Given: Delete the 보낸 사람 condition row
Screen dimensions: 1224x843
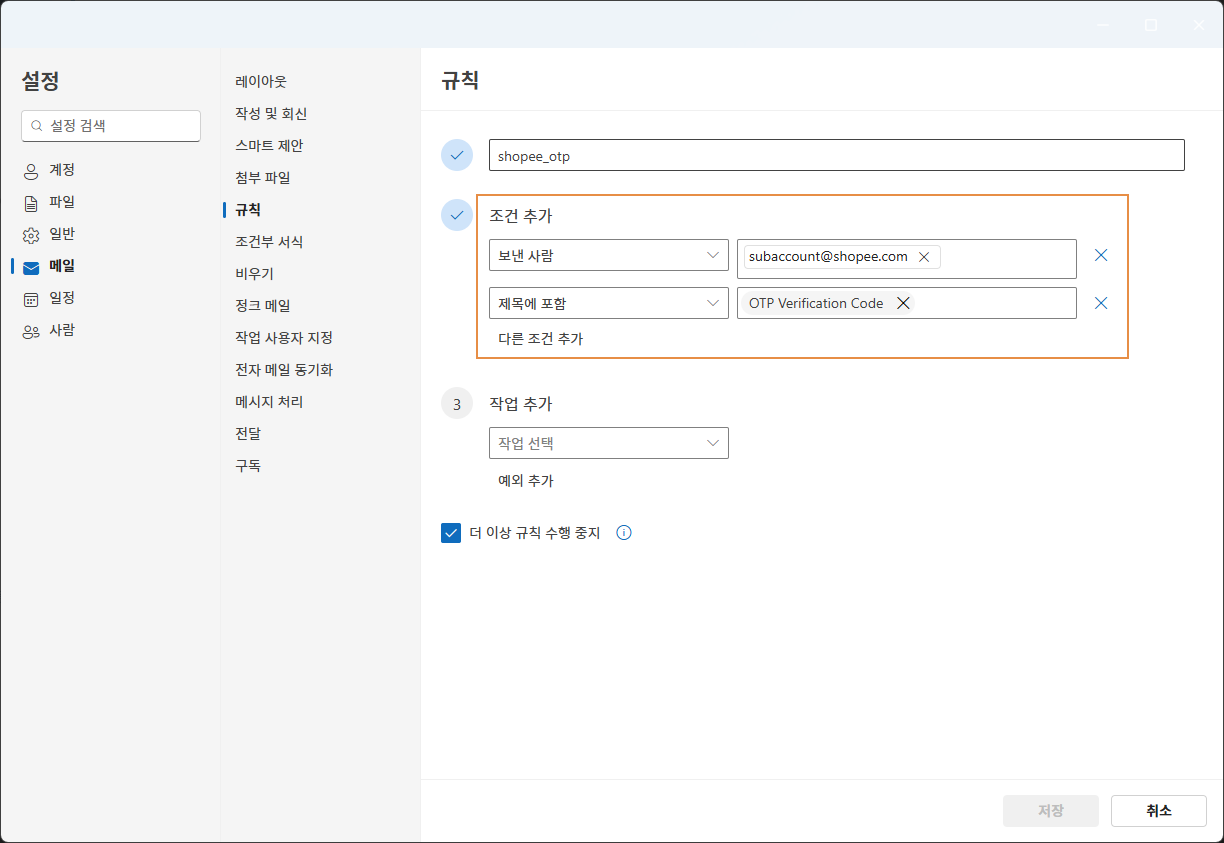Looking at the screenshot, I should 1101,255.
